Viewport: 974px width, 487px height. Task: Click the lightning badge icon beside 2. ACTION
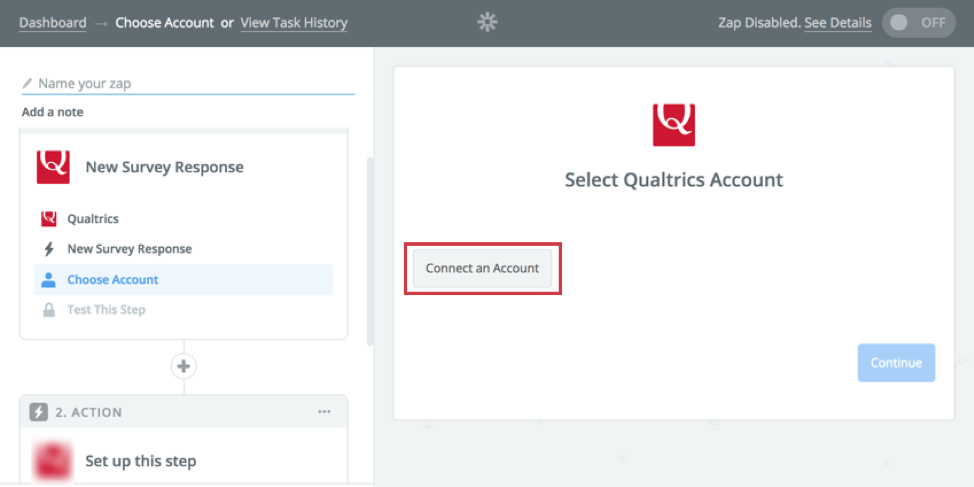[x=39, y=412]
